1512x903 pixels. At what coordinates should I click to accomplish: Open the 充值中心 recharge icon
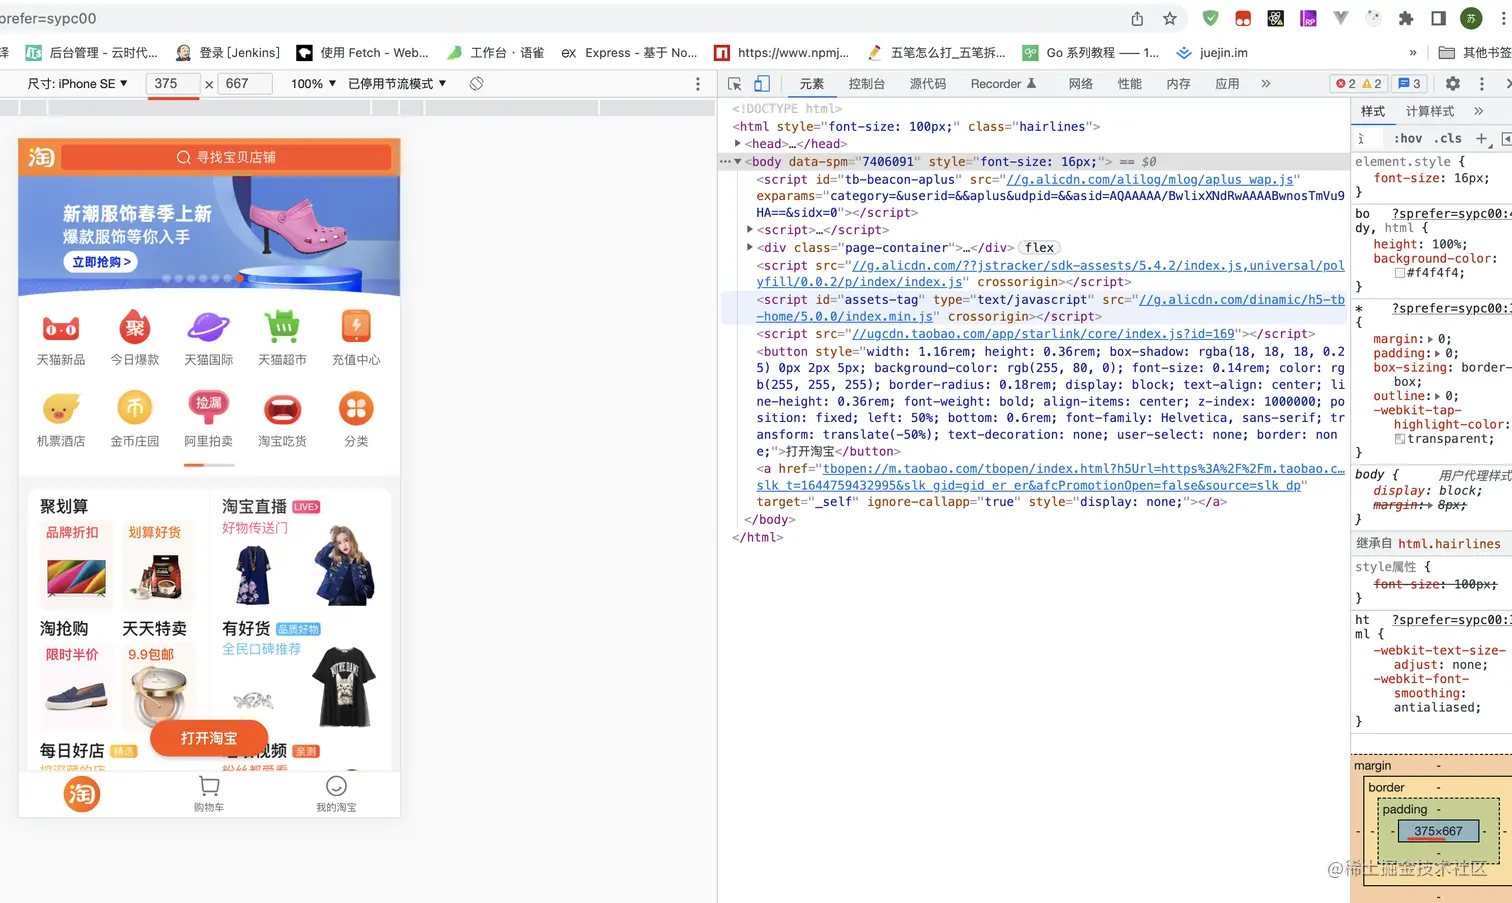click(x=356, y=328)
